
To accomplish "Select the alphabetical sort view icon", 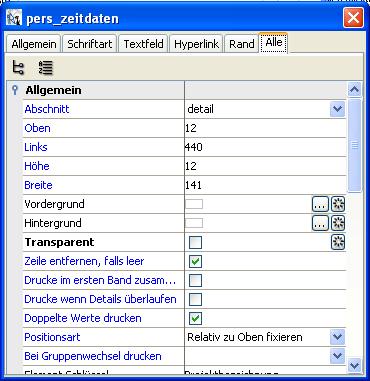I will 45,68.
